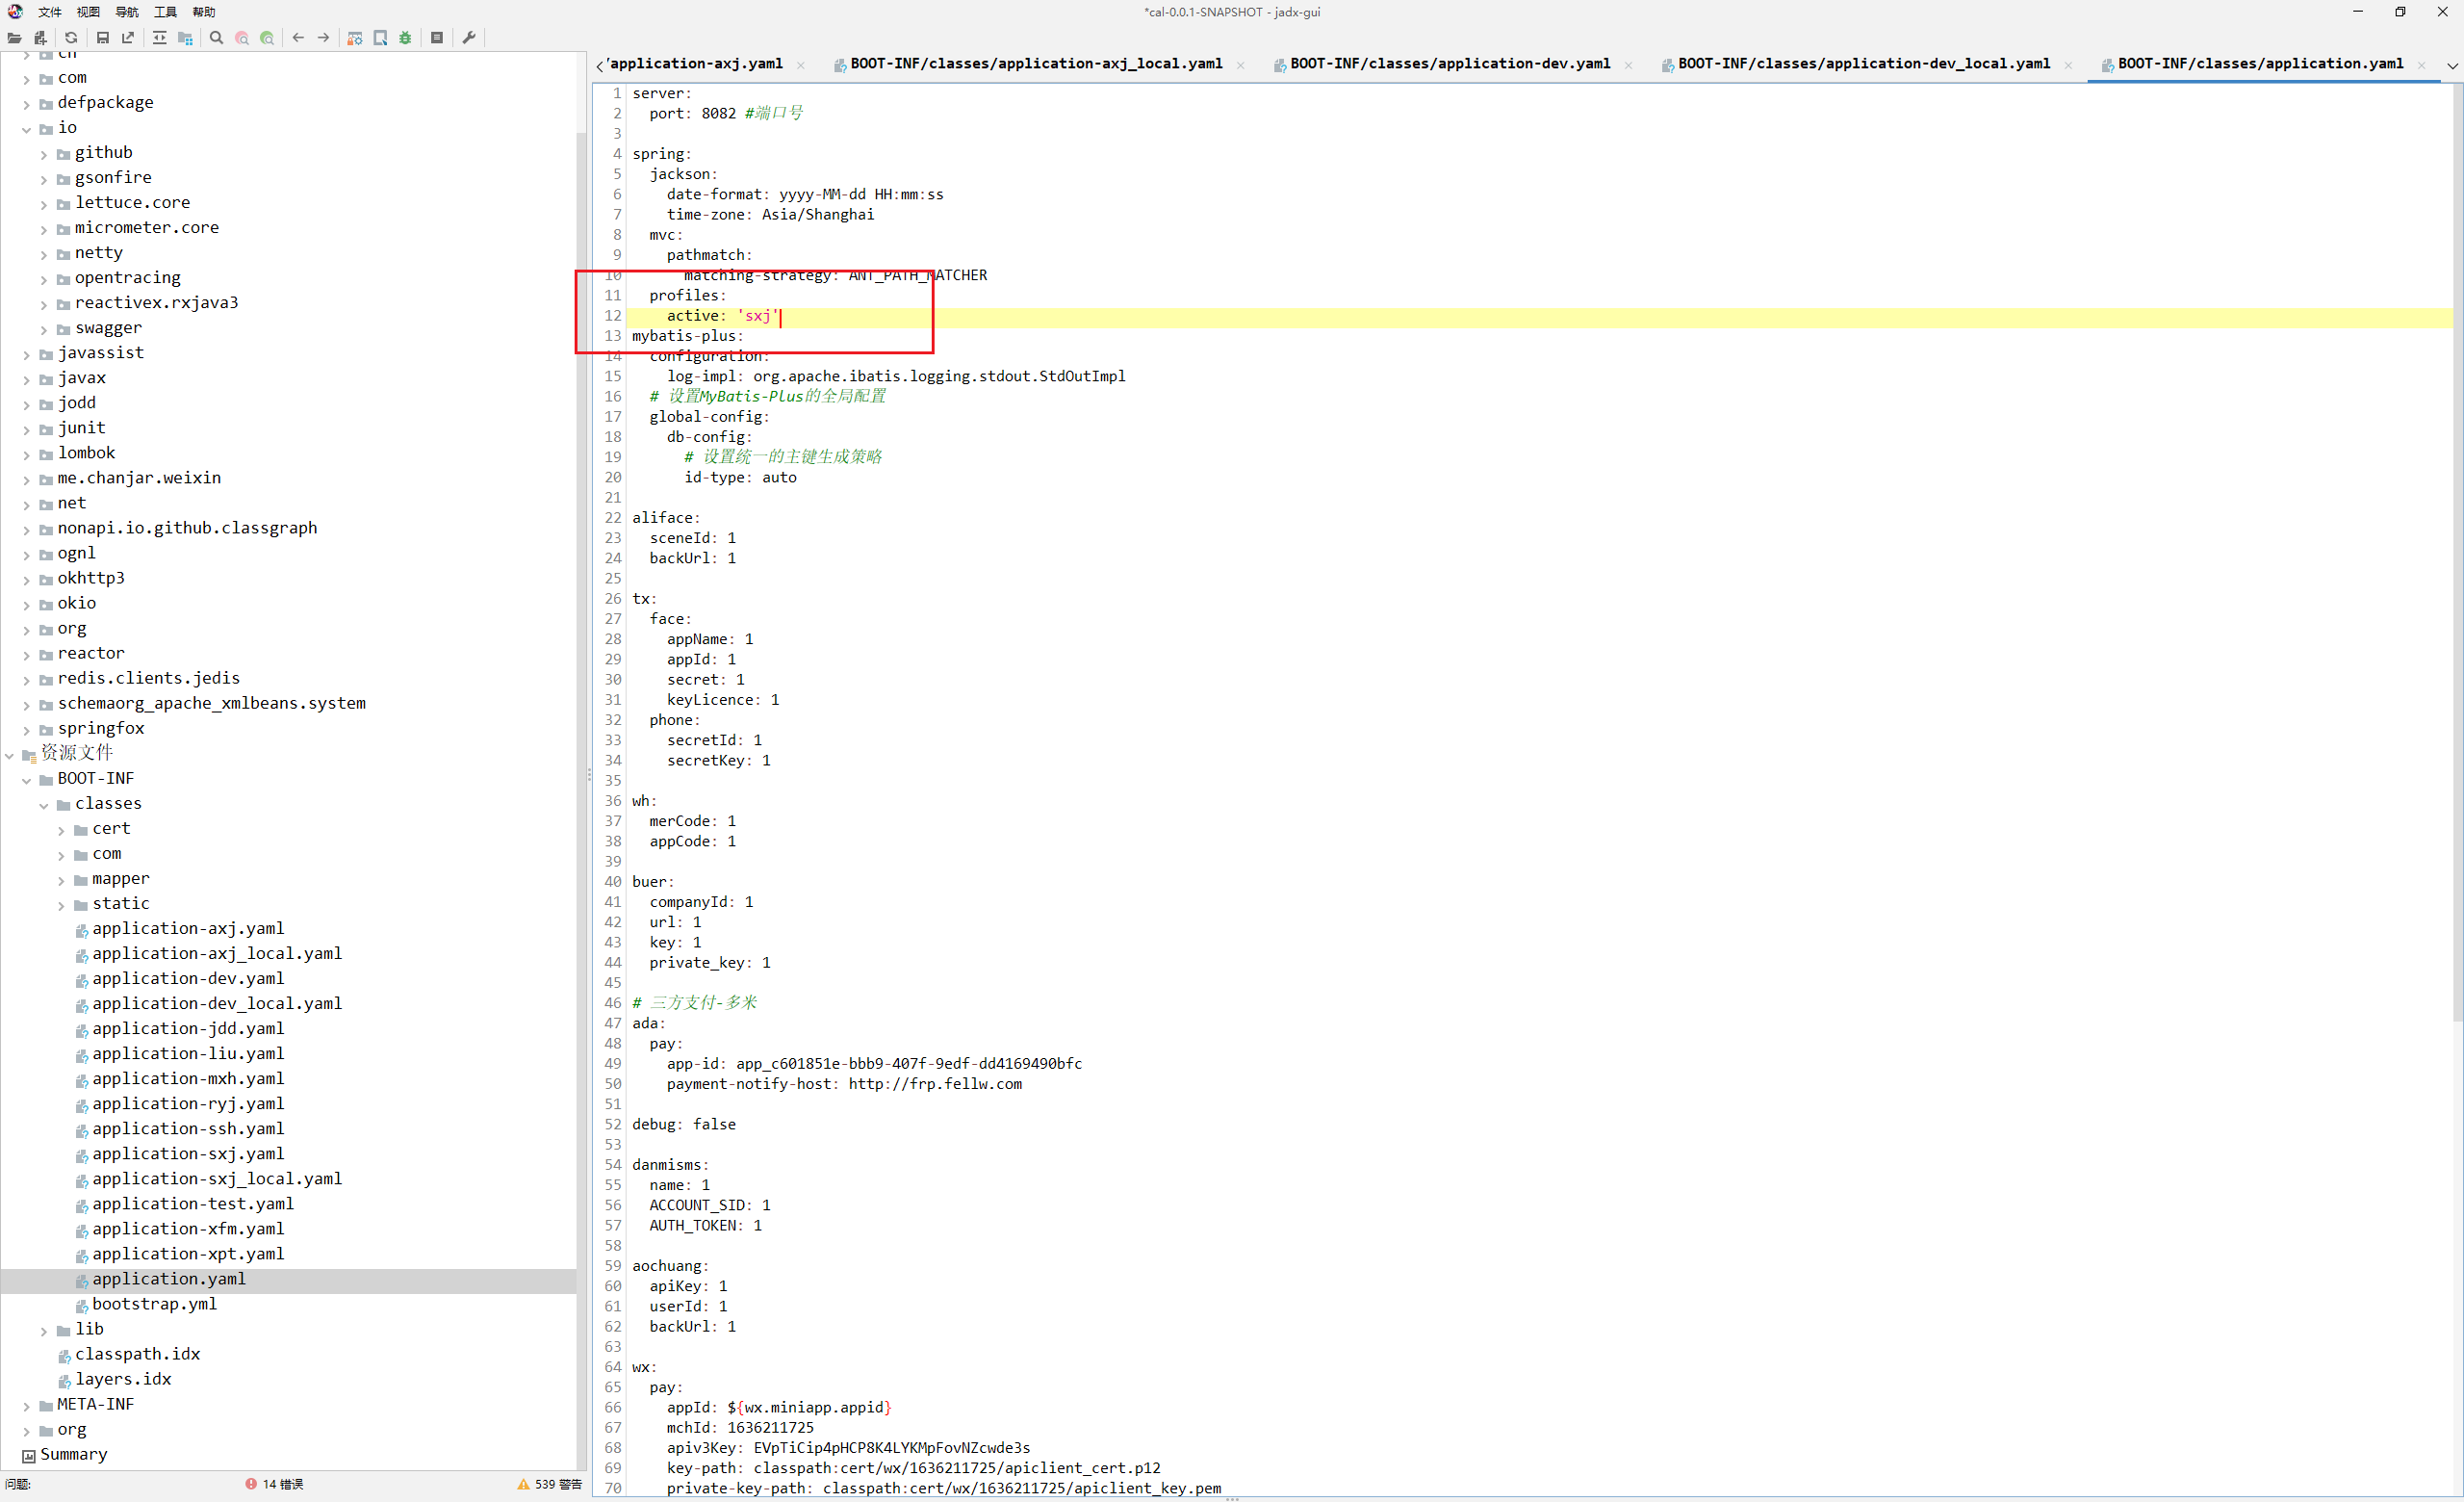Open preferences with the wrench icon

point(468,38)
